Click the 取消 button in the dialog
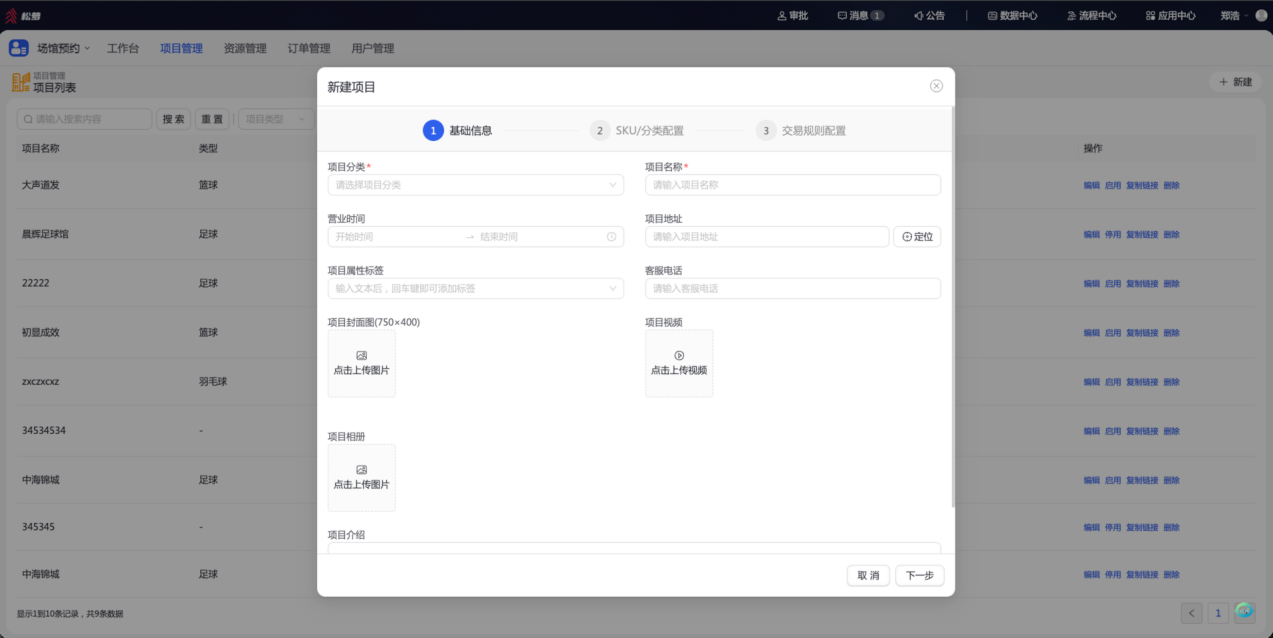Image resolution: width=1273 pixels, height=638 pixels. click(x=868, y=576)
